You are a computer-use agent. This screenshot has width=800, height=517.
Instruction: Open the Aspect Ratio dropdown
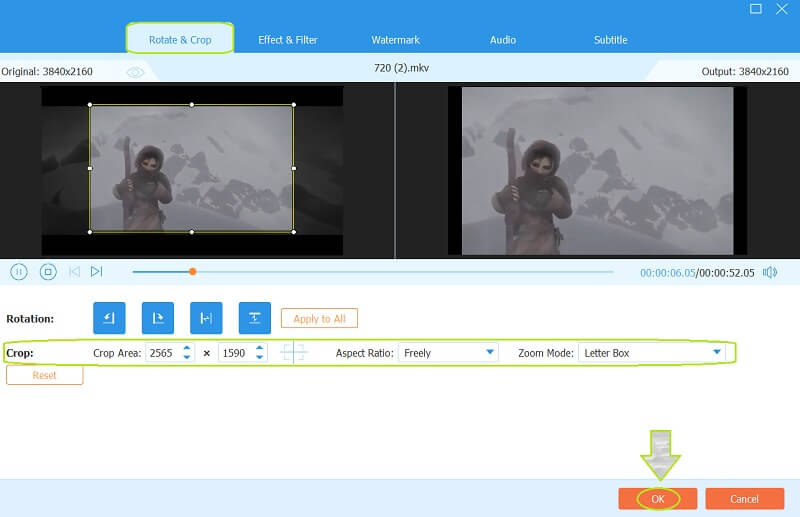[x=448, y=353]
